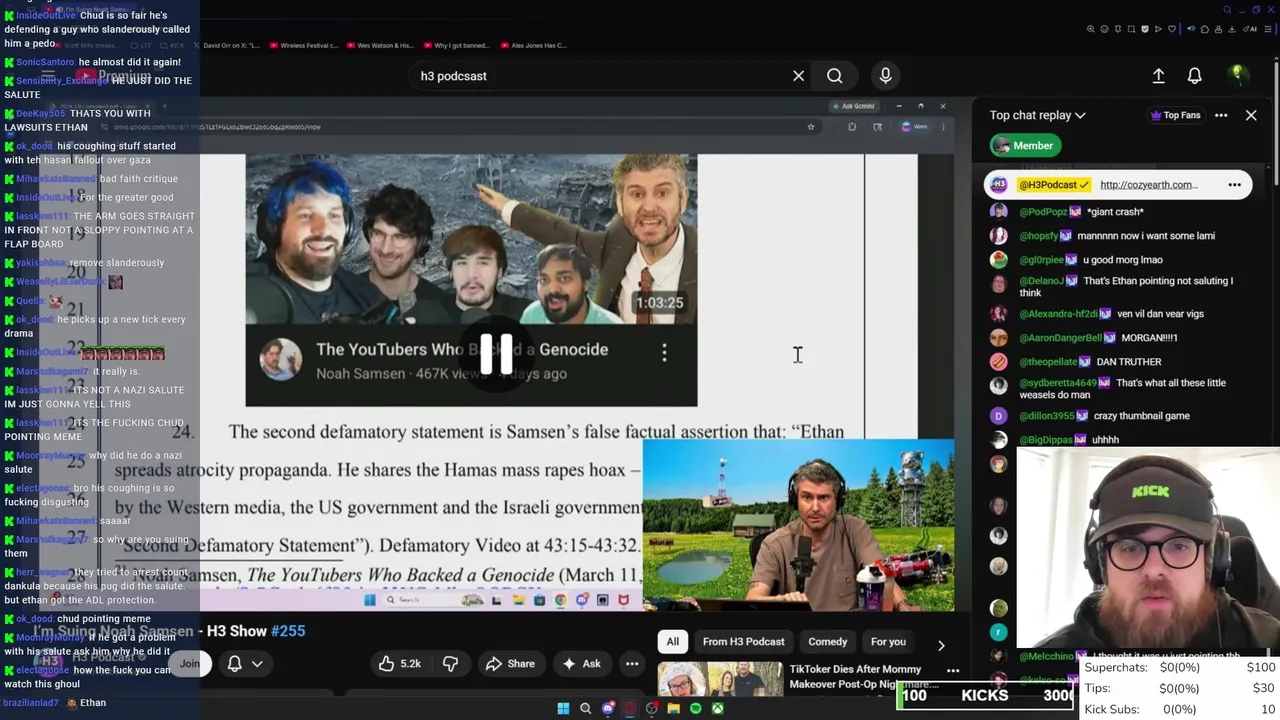Open the Top Fans leaderboard

point(1175,115)
